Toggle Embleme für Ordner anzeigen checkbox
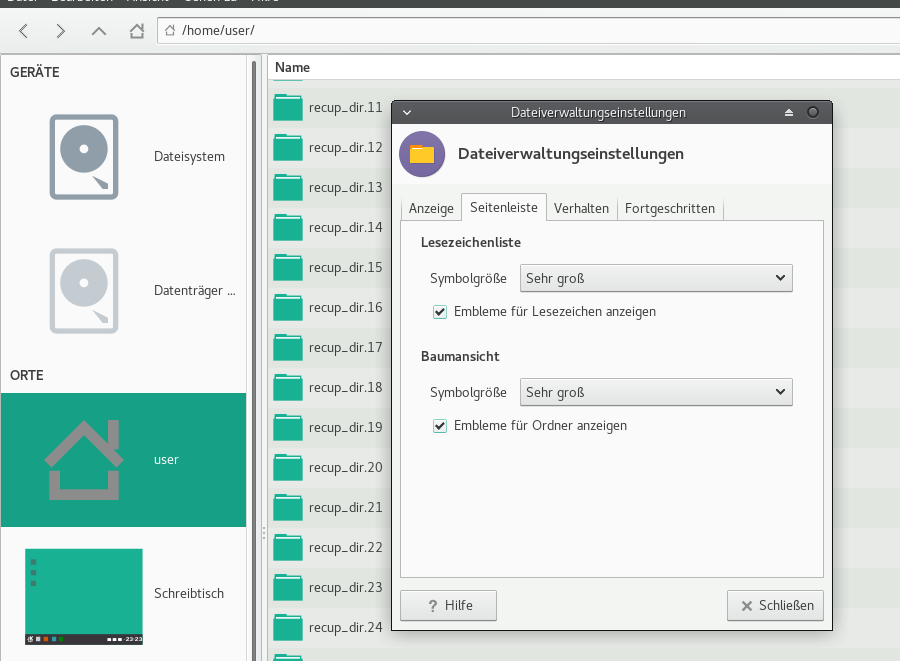Image resolution: width=900 pixels, height=661 pixels. point(440,426)
